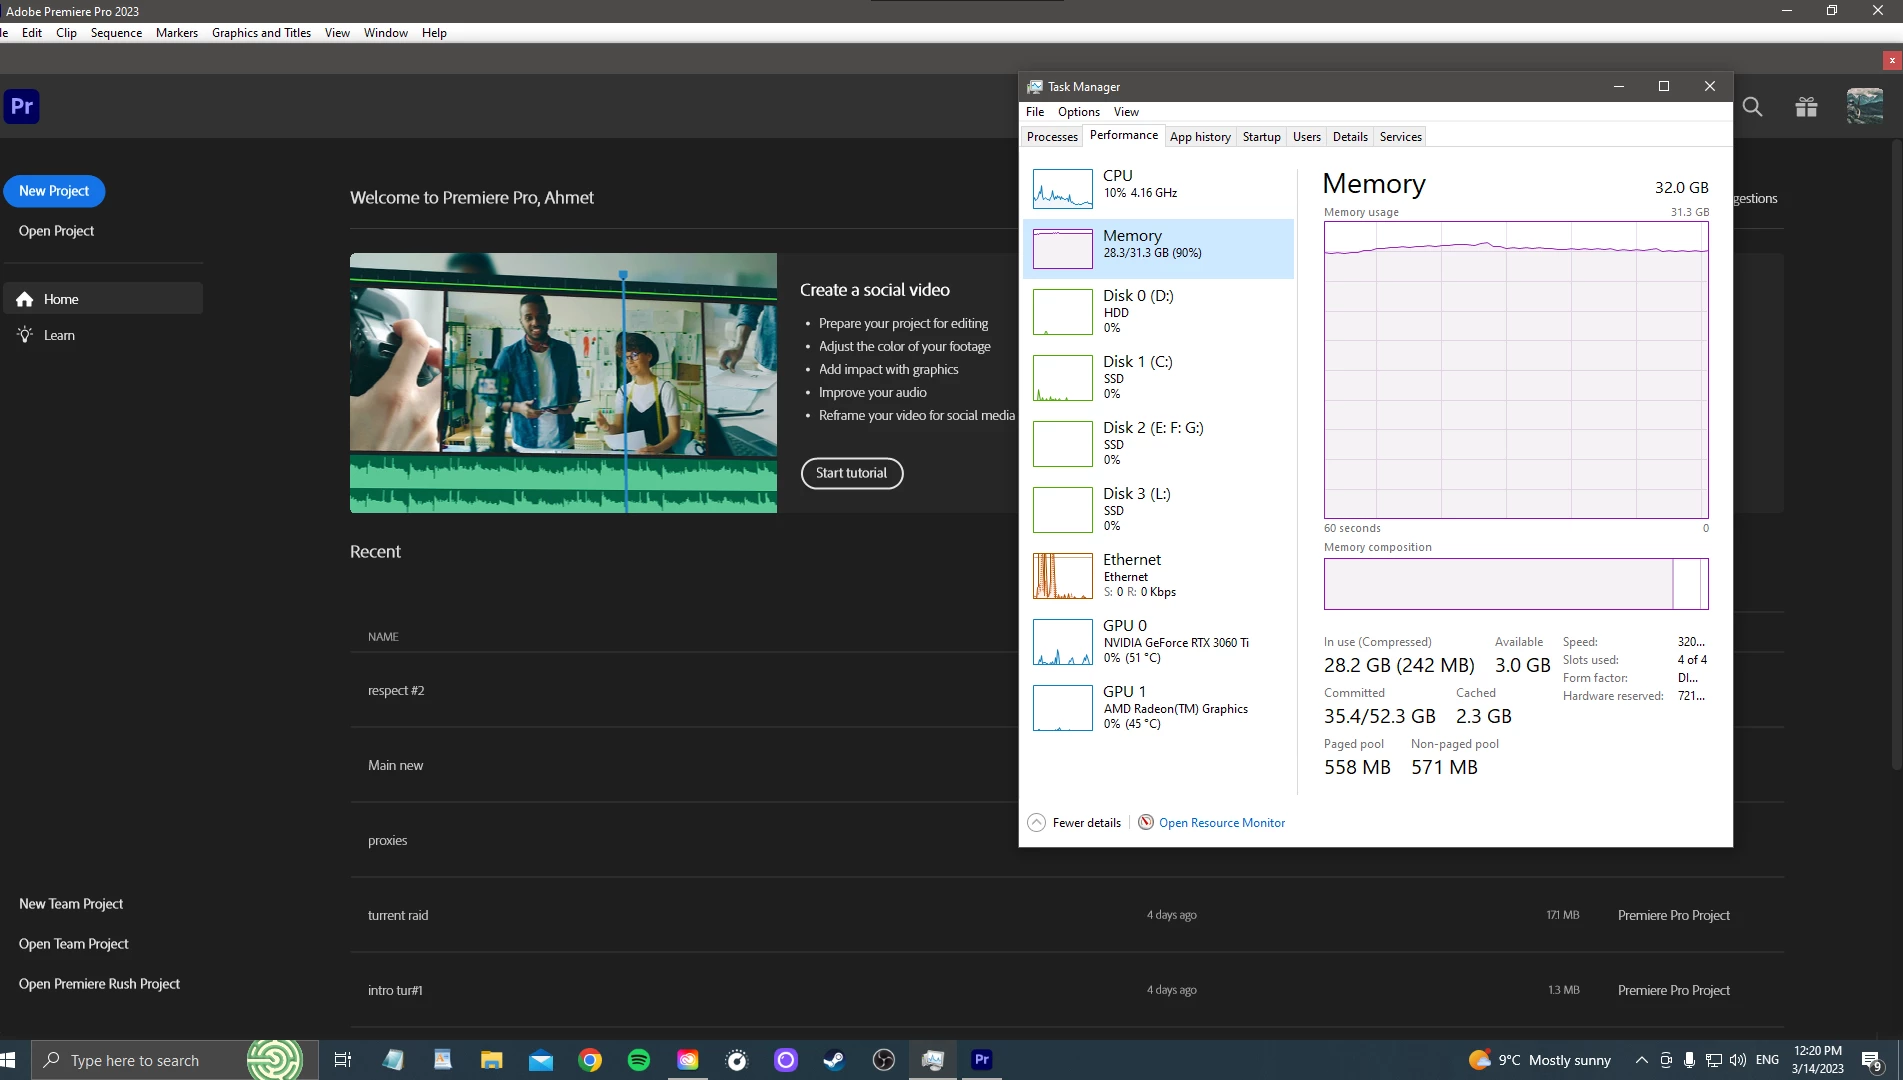Click Premiere Pro taskbar icon

click(982, 1060)
